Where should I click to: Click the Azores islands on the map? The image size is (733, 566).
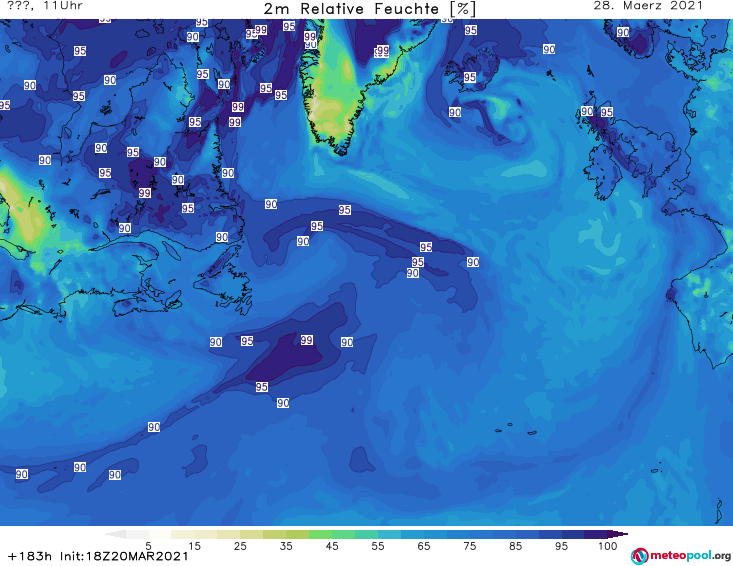click(517, 429)
